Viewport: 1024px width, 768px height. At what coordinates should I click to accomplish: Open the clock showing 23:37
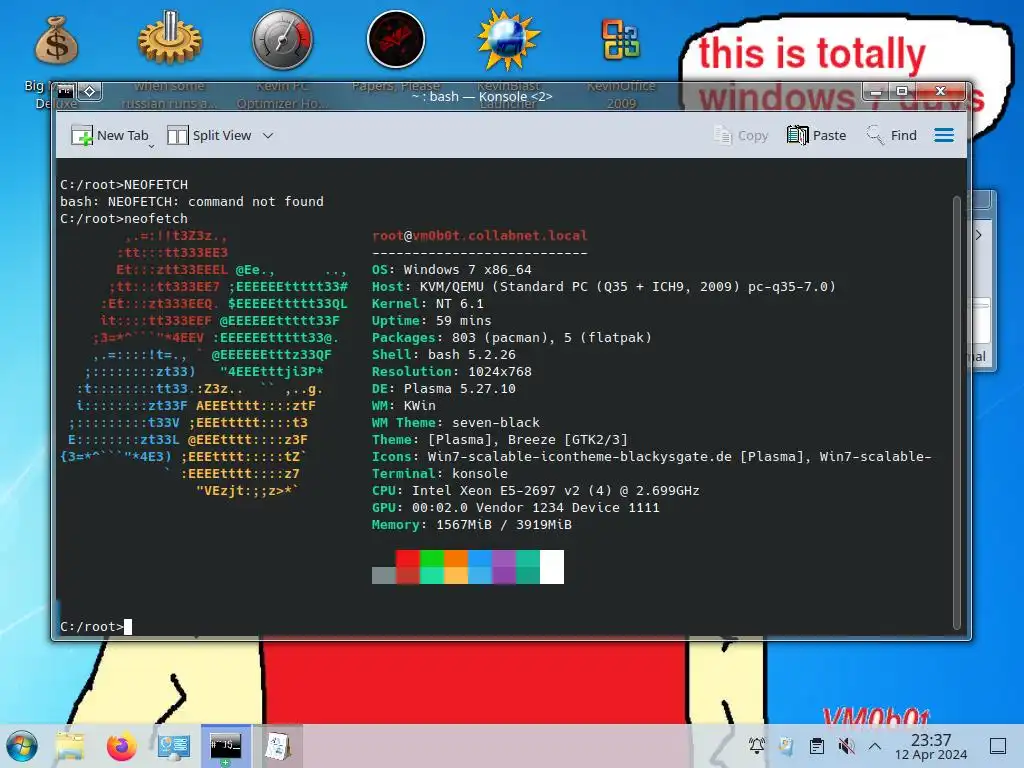point(931,746)
